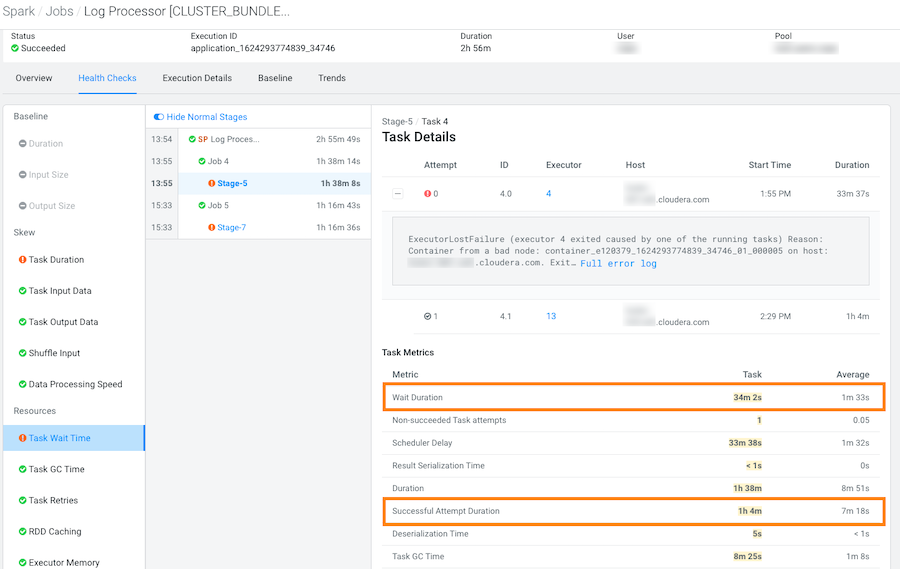Click the 8m 25s Task GC Time value
900x569 pixels.
tap(747, 556)
